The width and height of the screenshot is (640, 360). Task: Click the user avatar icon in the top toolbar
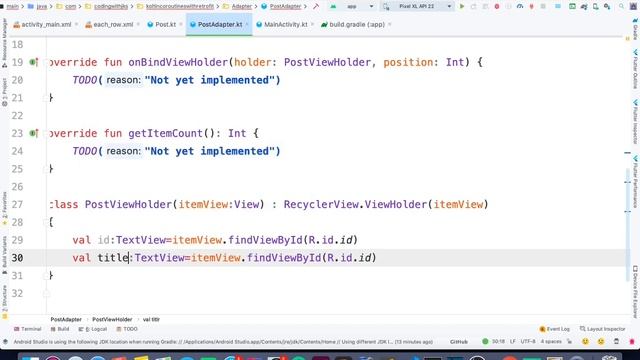[633, 7]
